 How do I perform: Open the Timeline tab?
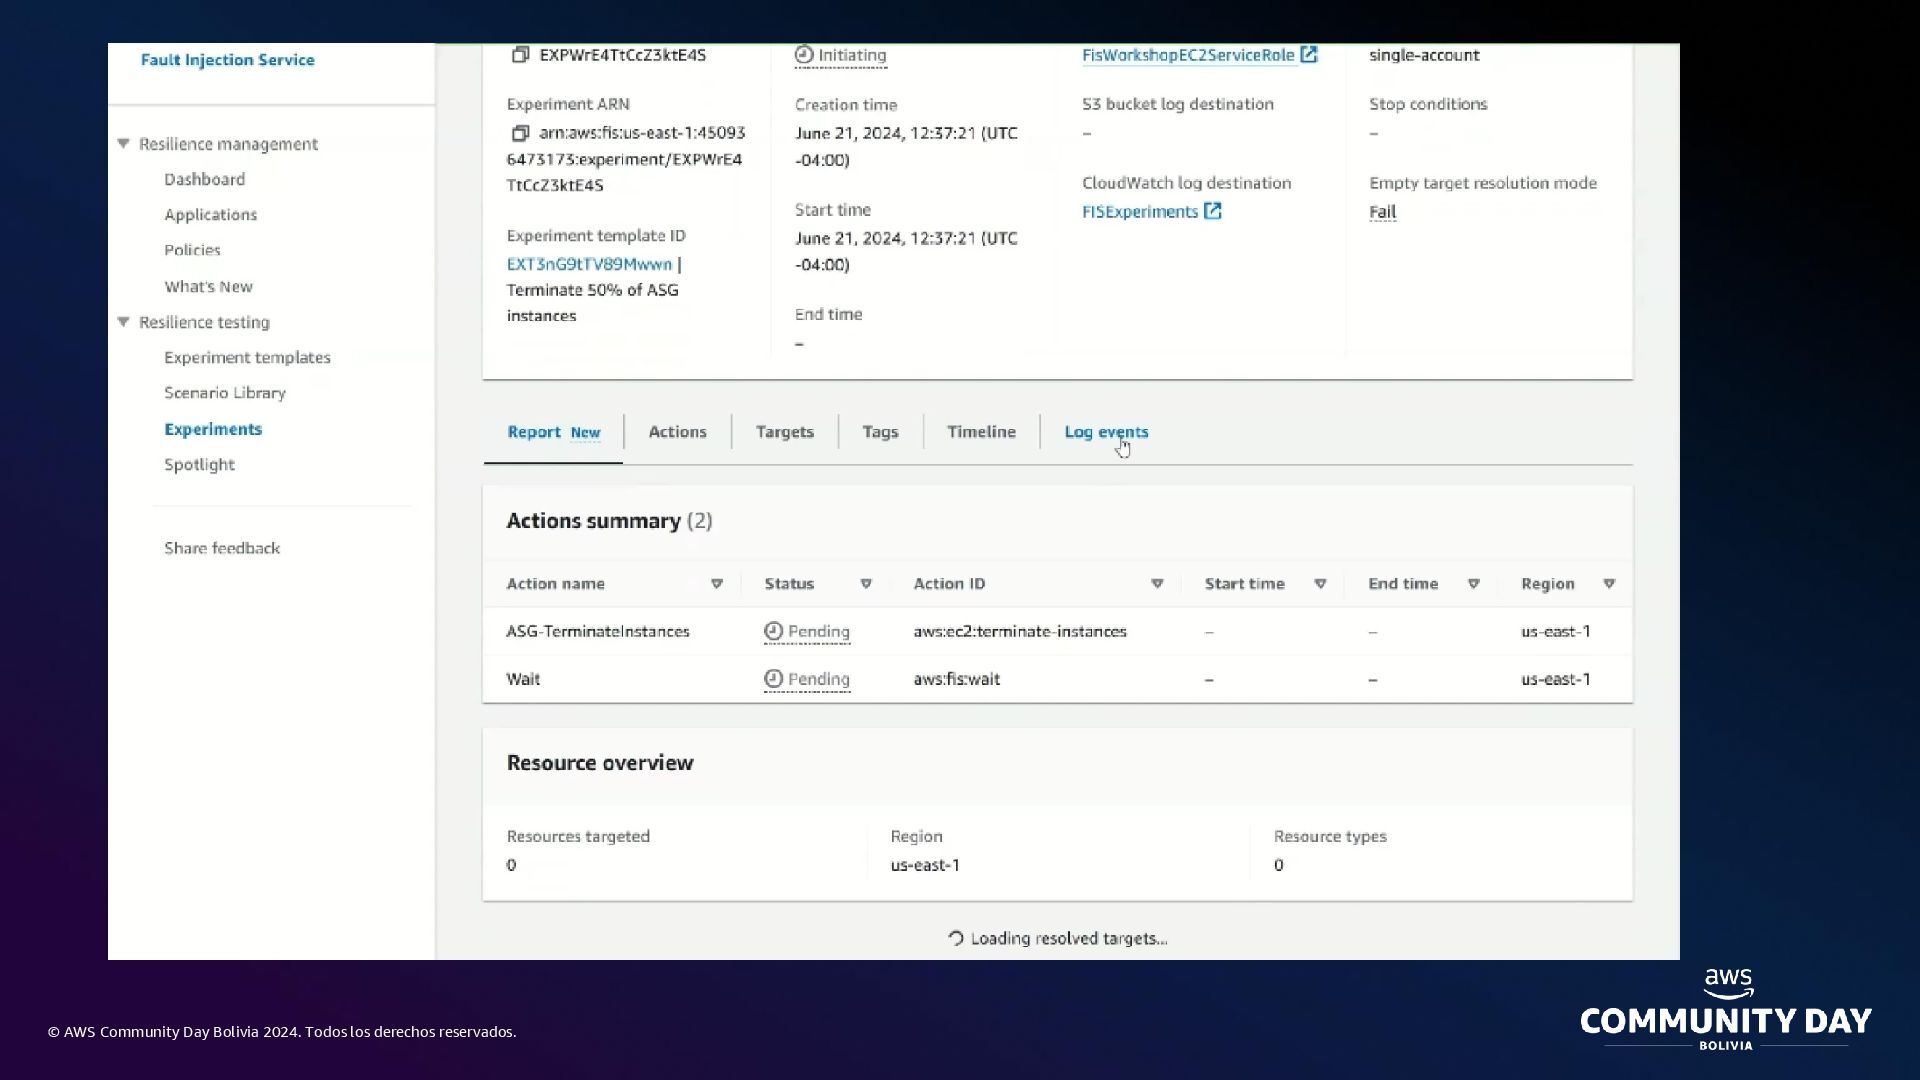pos(981,432)
